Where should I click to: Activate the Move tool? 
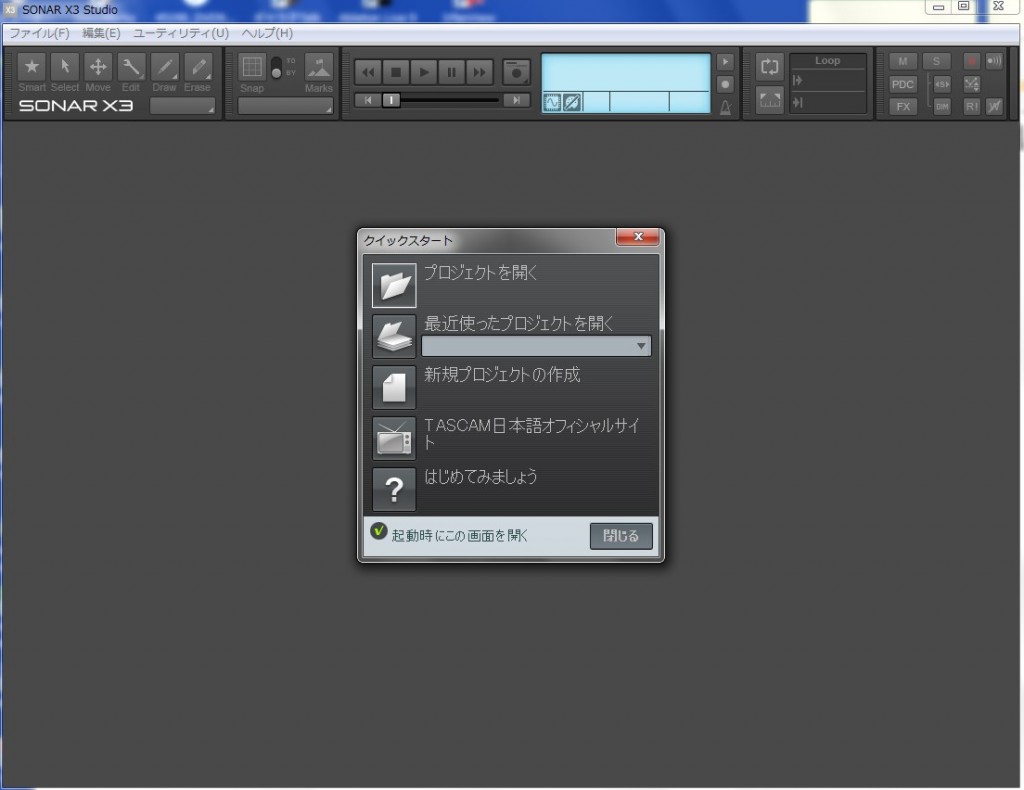tap(98, 67)
